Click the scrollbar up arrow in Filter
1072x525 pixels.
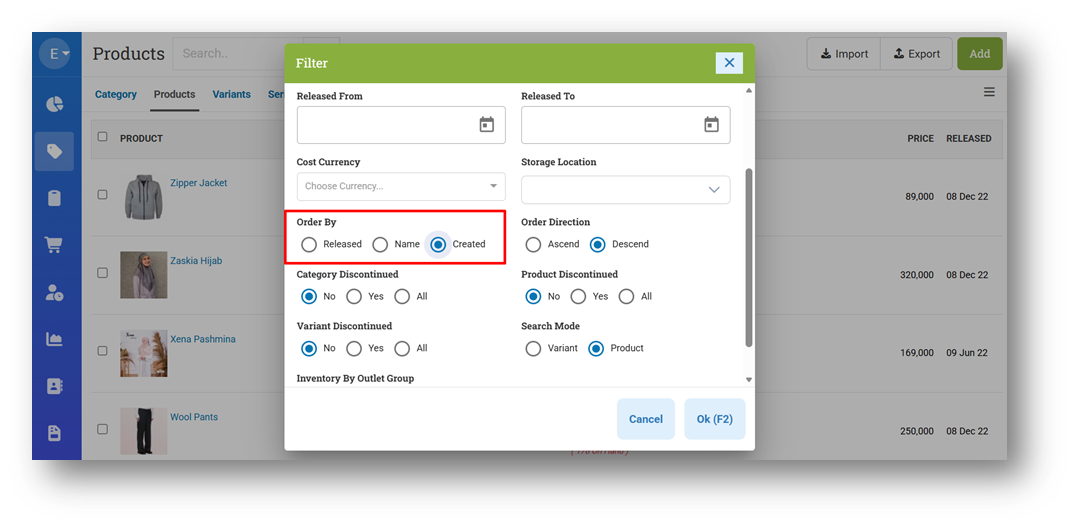click(x=749, y=90)
